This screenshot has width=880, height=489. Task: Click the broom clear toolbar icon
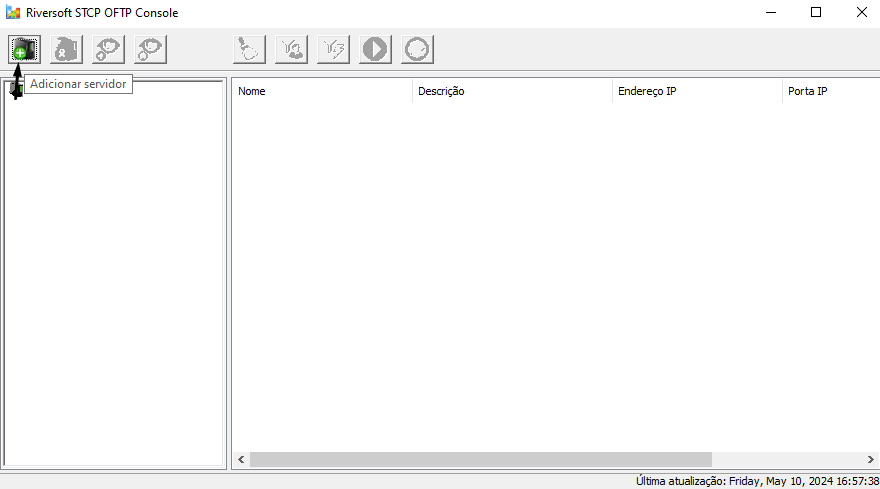pos(249,49)
